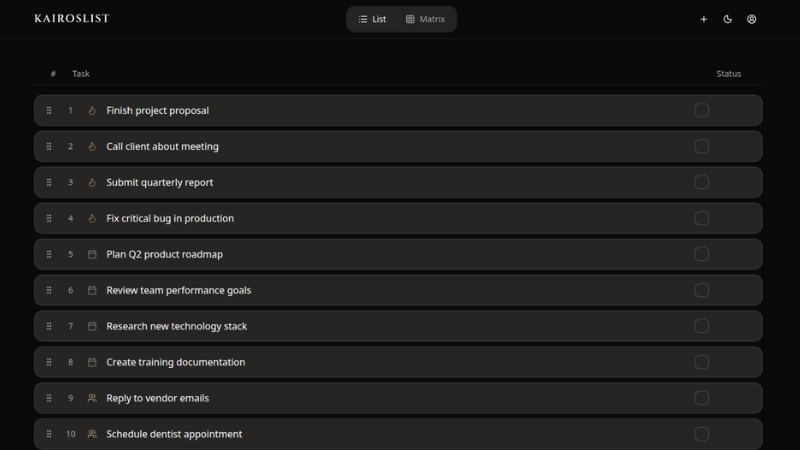
Task: Mark Finish project proposal as done
Action: coord(702,111)
